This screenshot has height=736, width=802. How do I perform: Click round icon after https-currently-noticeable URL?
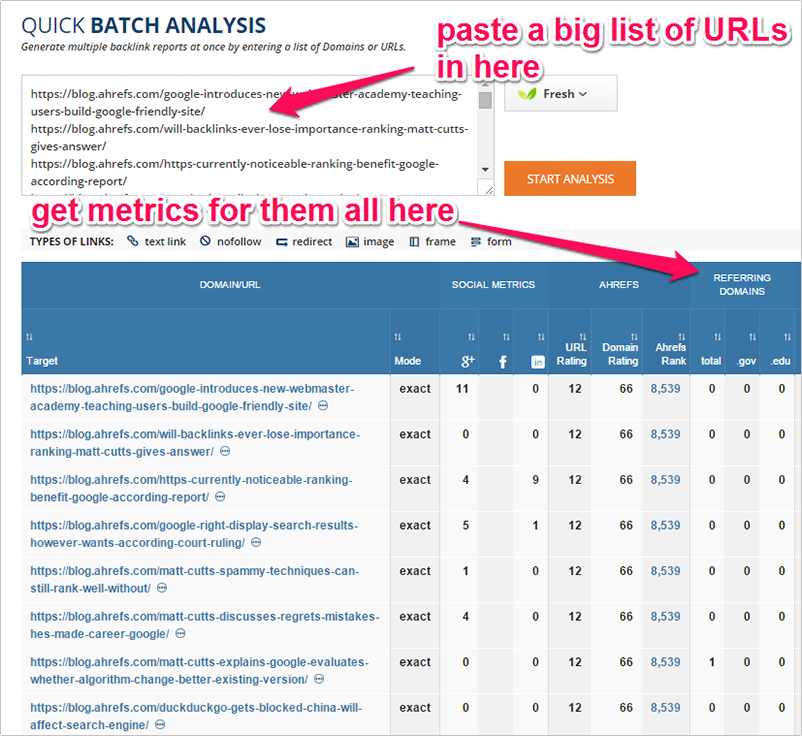coord(220,497)
